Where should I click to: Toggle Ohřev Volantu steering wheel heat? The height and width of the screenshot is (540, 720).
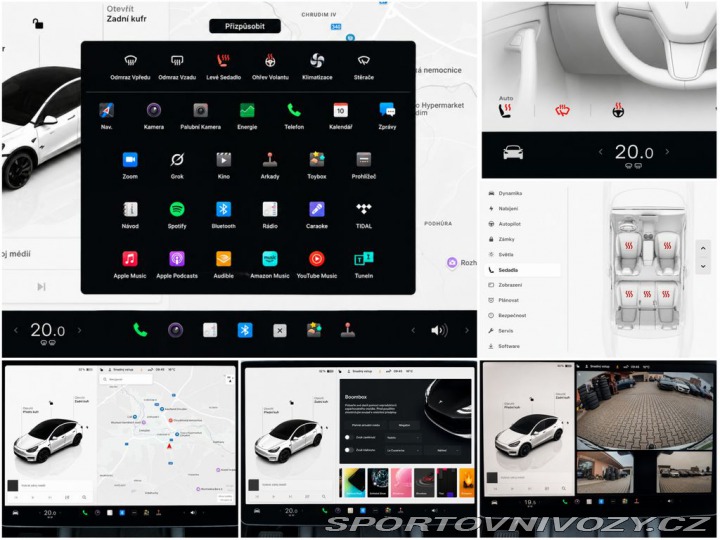[270, 61]
